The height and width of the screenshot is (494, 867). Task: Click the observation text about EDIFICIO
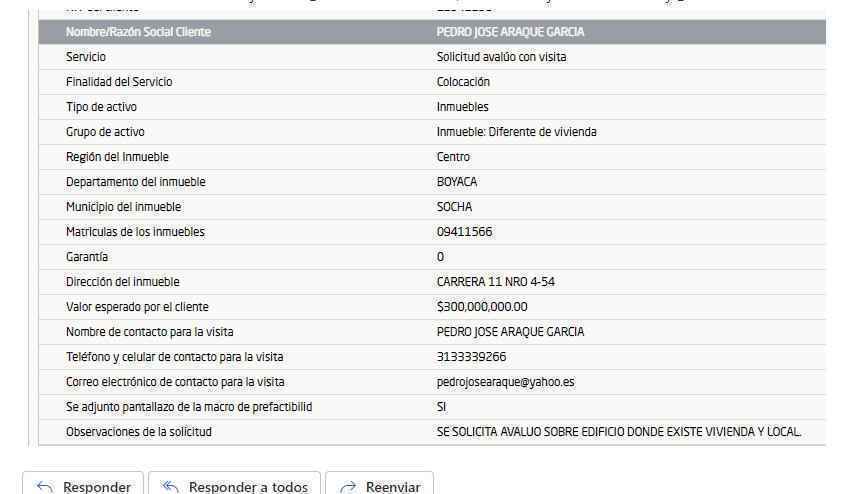point(618,432)
